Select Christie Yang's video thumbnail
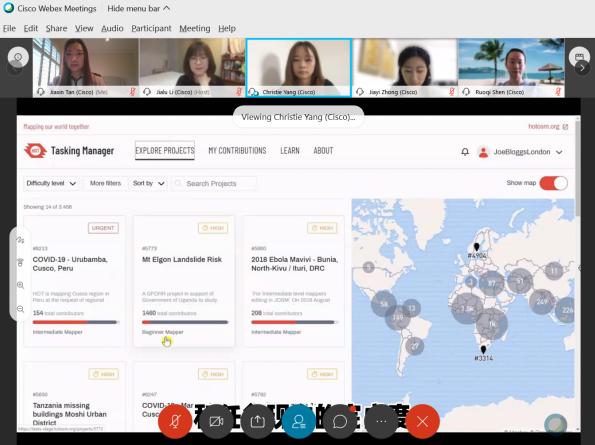The width and height of the screenshot is (595, 445). (299, 68)
